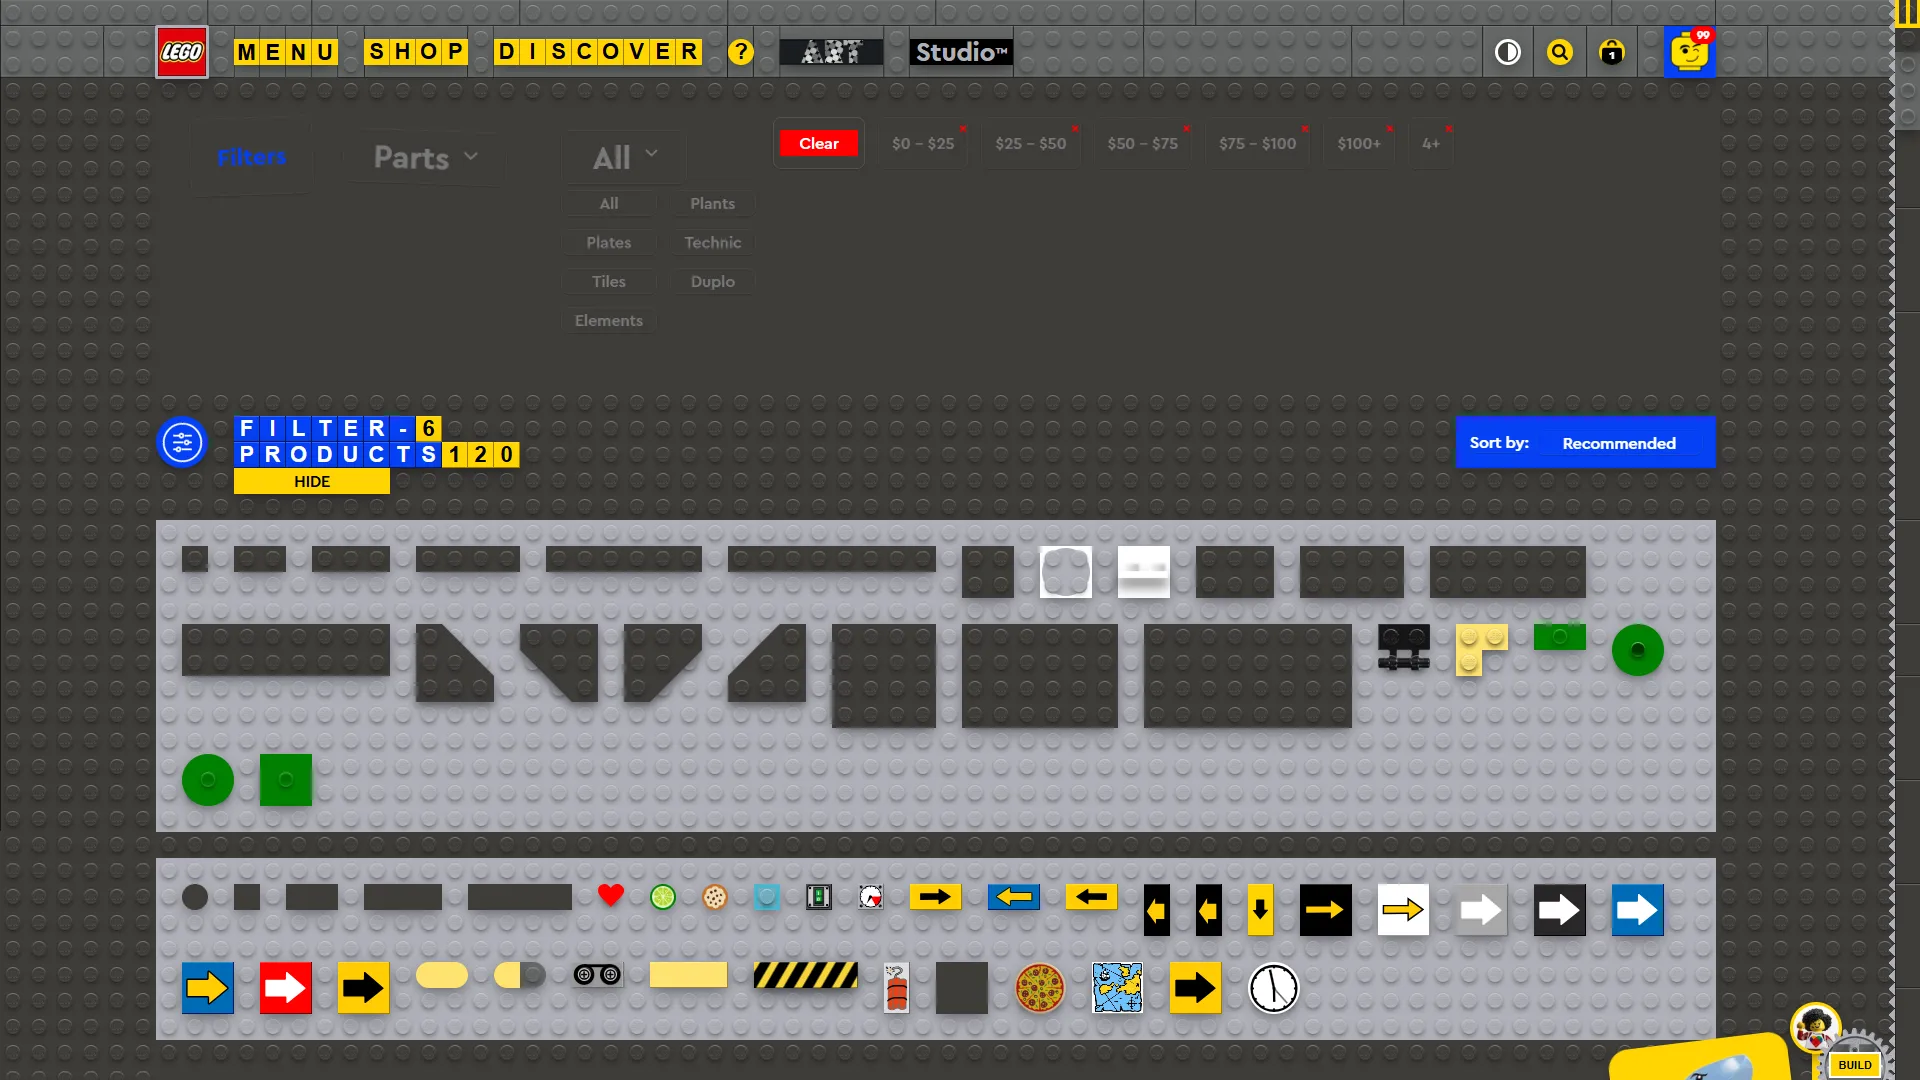Toggle the $25 – $50 price filter
This screenshot has height=1080, width=1920.
1031,144
